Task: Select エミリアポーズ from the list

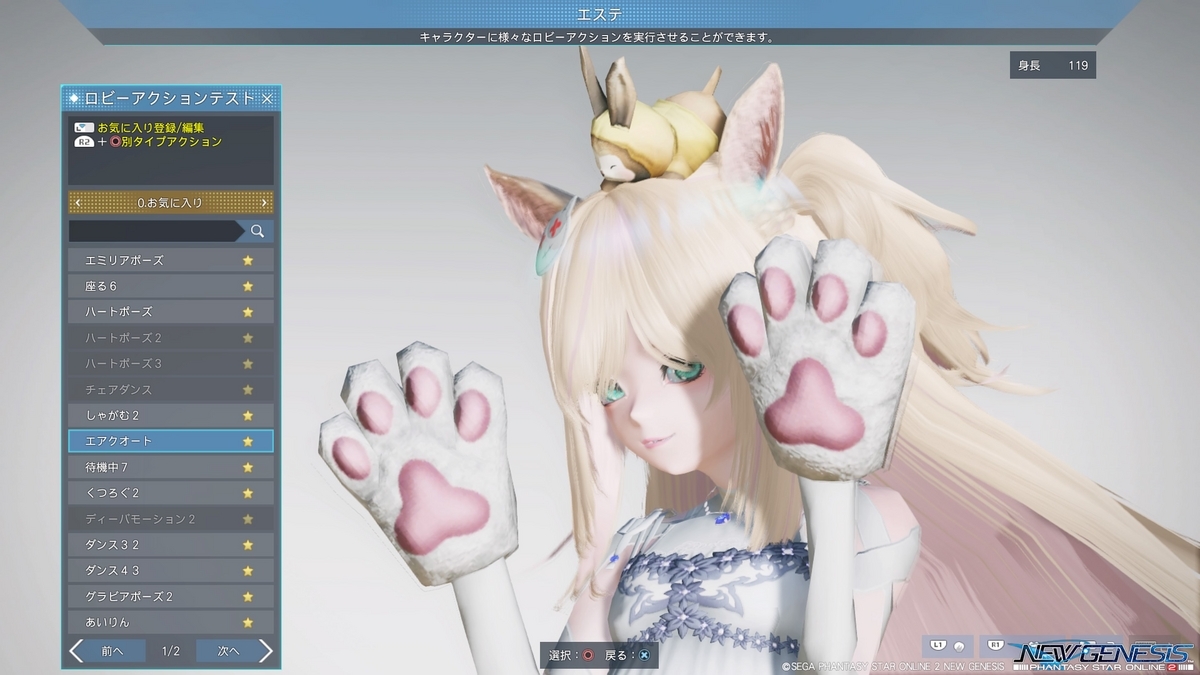Action: pos(171,260)
